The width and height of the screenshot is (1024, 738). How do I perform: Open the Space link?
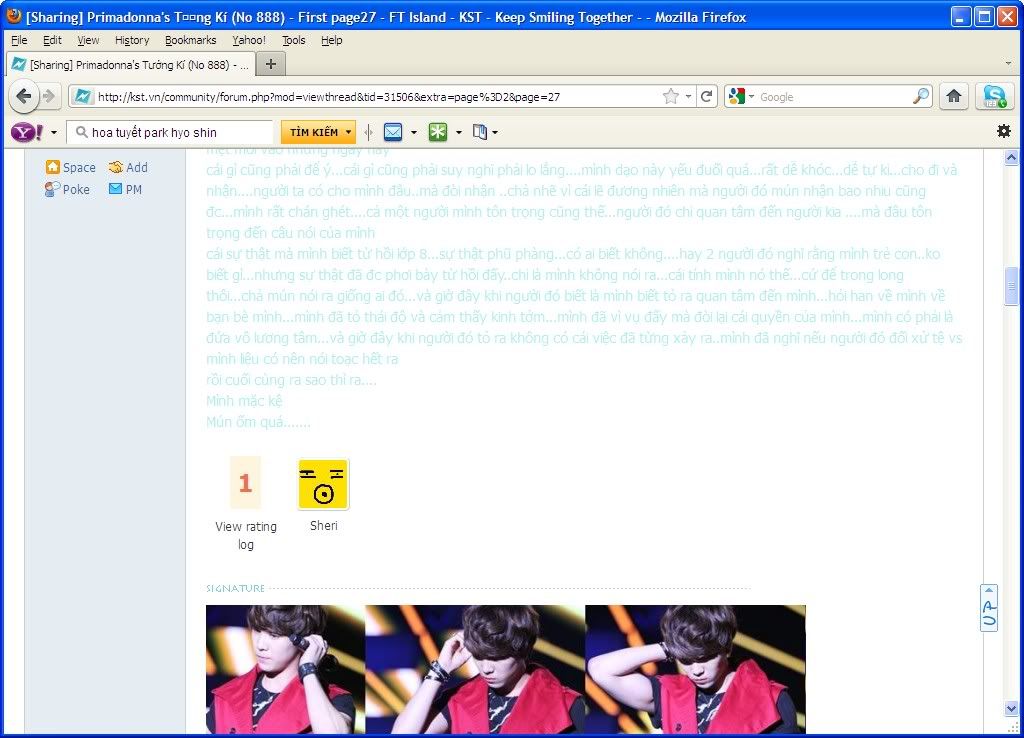79,168
